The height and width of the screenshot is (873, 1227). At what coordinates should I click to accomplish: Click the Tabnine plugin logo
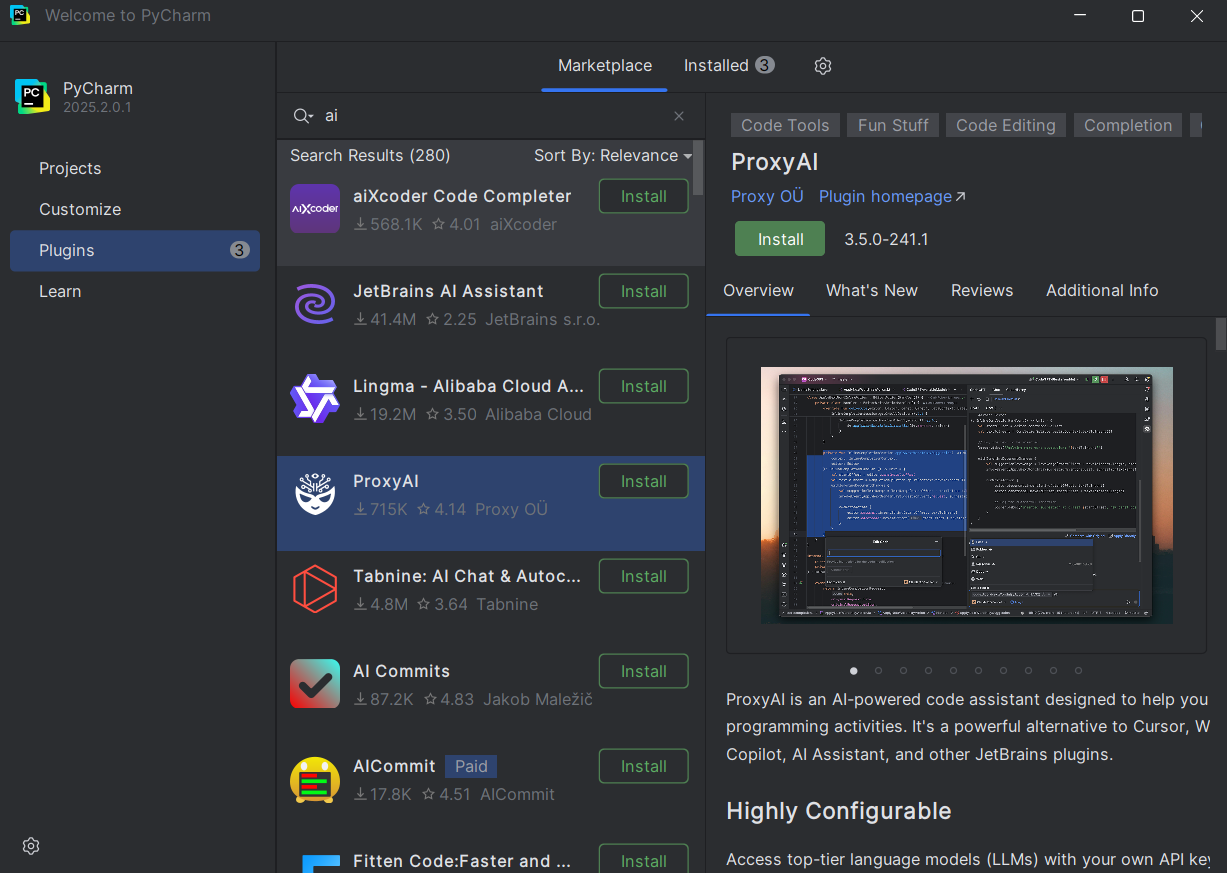315,589
